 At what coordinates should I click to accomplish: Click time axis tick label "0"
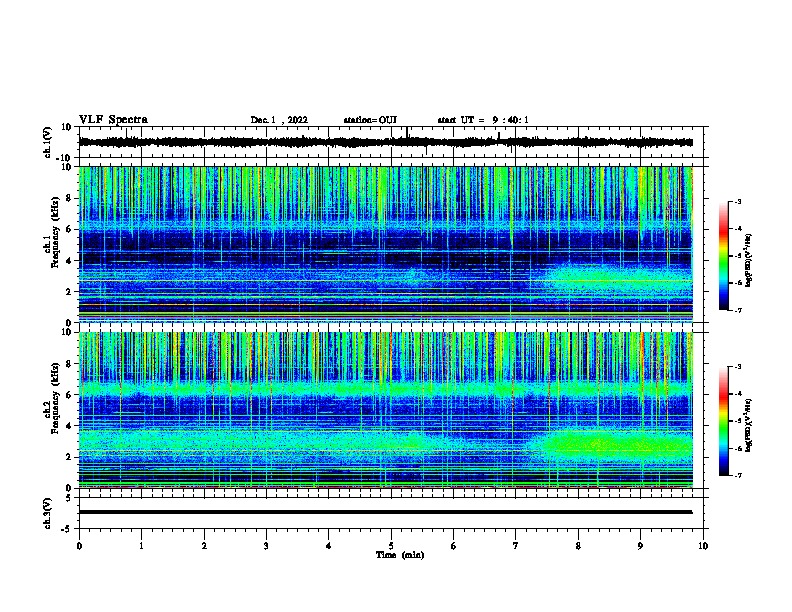(x=79, y=546)
